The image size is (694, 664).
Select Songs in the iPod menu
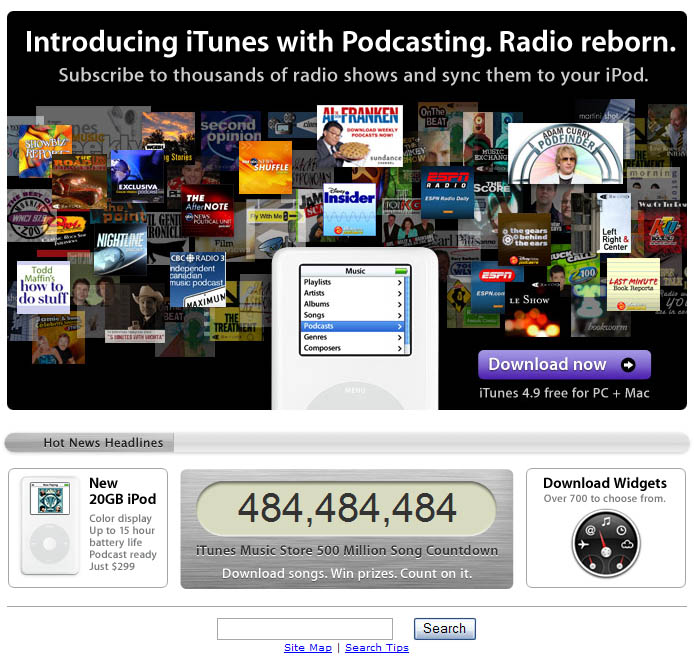click(x=353, y=315)
